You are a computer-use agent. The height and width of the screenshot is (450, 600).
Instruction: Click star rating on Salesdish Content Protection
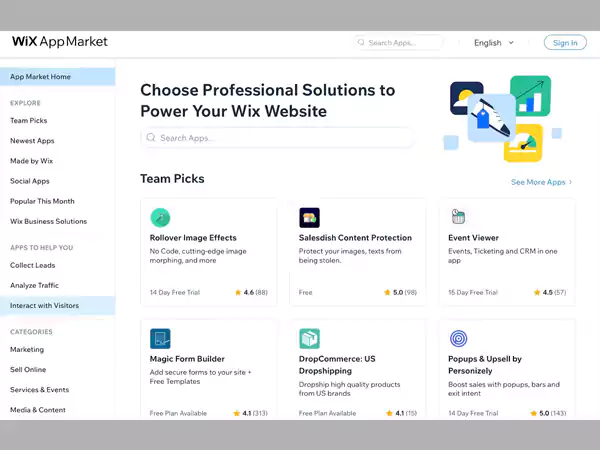click(x=400, y=292)
